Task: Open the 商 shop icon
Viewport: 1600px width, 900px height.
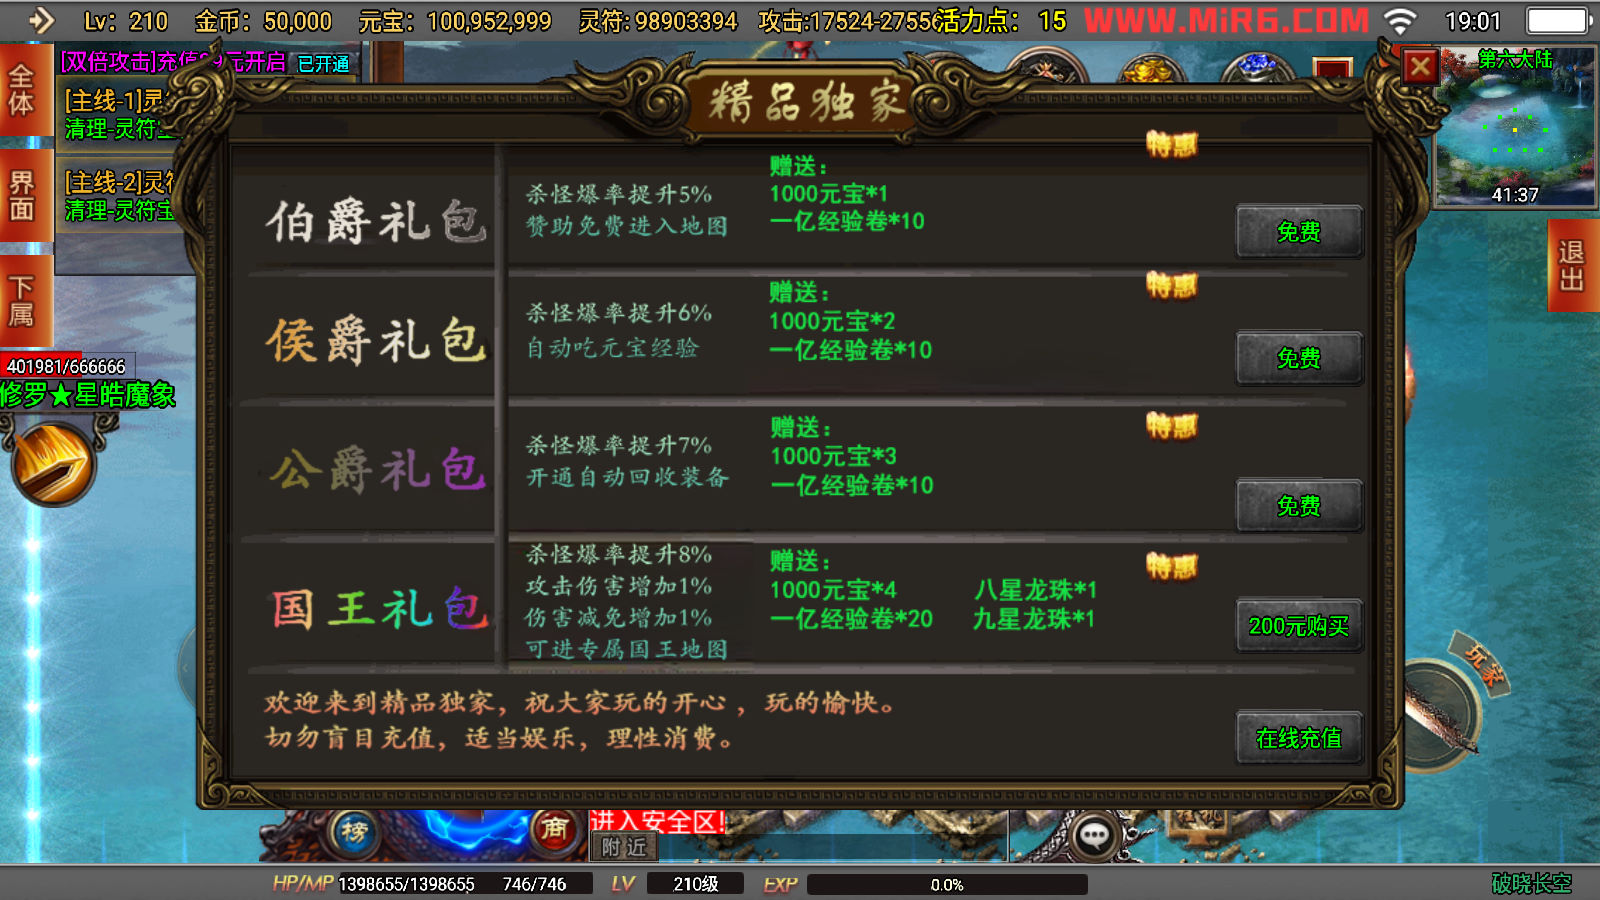Action: [554, 829]
